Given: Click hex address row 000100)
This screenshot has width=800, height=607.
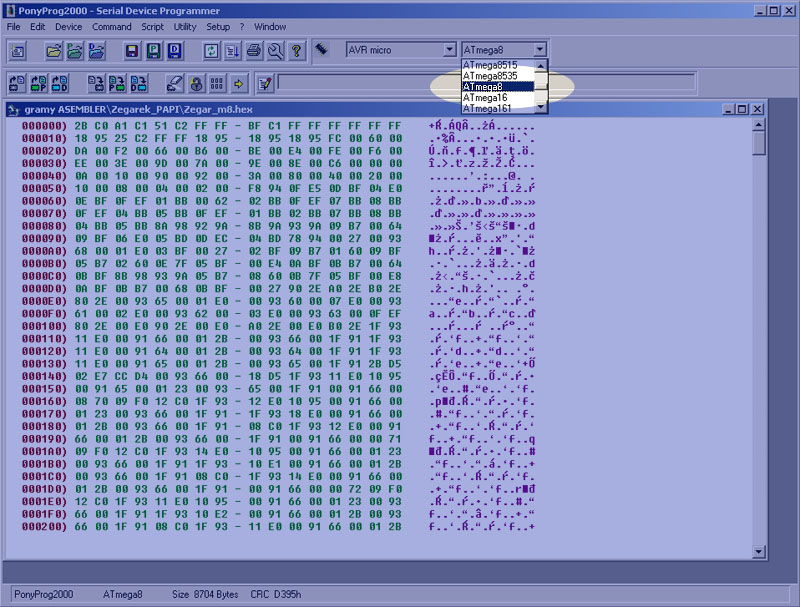Looking at the screenshot, I should pyautogui.click(x=44, y=326).
